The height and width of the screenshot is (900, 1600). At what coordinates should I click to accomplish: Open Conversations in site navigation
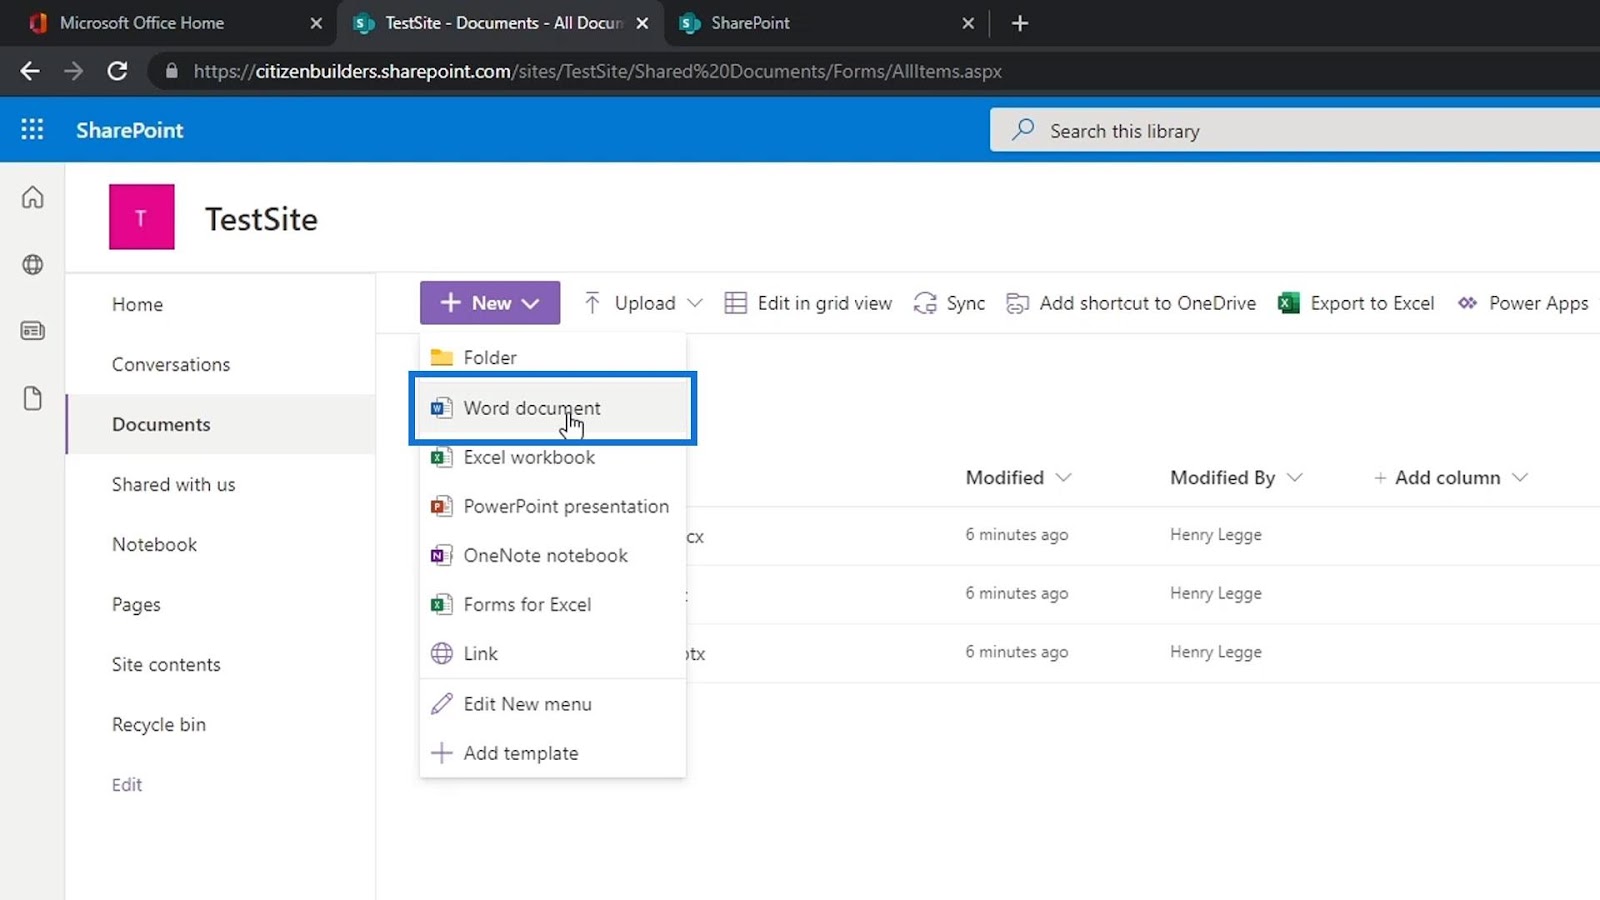(x=171, y=364)
